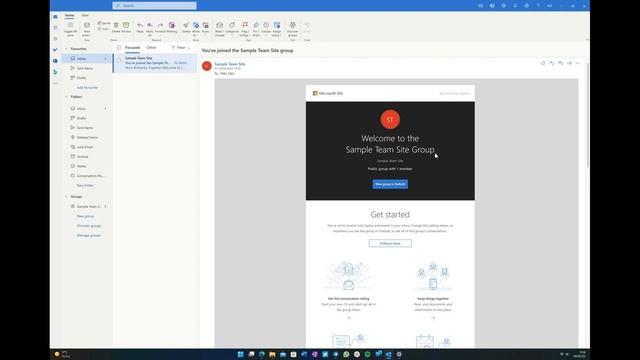Click the Rules icon in ribbon

point(206,25)
